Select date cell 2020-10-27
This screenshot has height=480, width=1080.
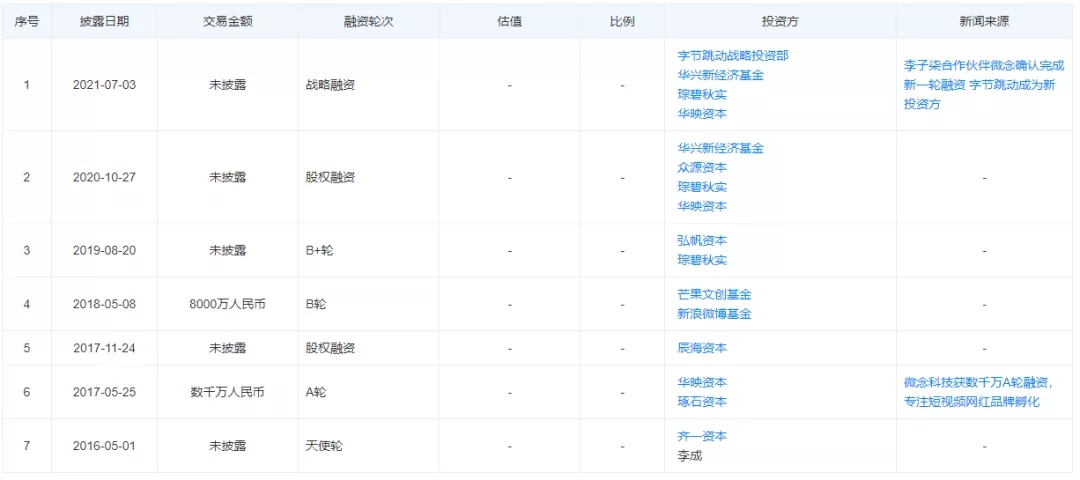(104, 177)
